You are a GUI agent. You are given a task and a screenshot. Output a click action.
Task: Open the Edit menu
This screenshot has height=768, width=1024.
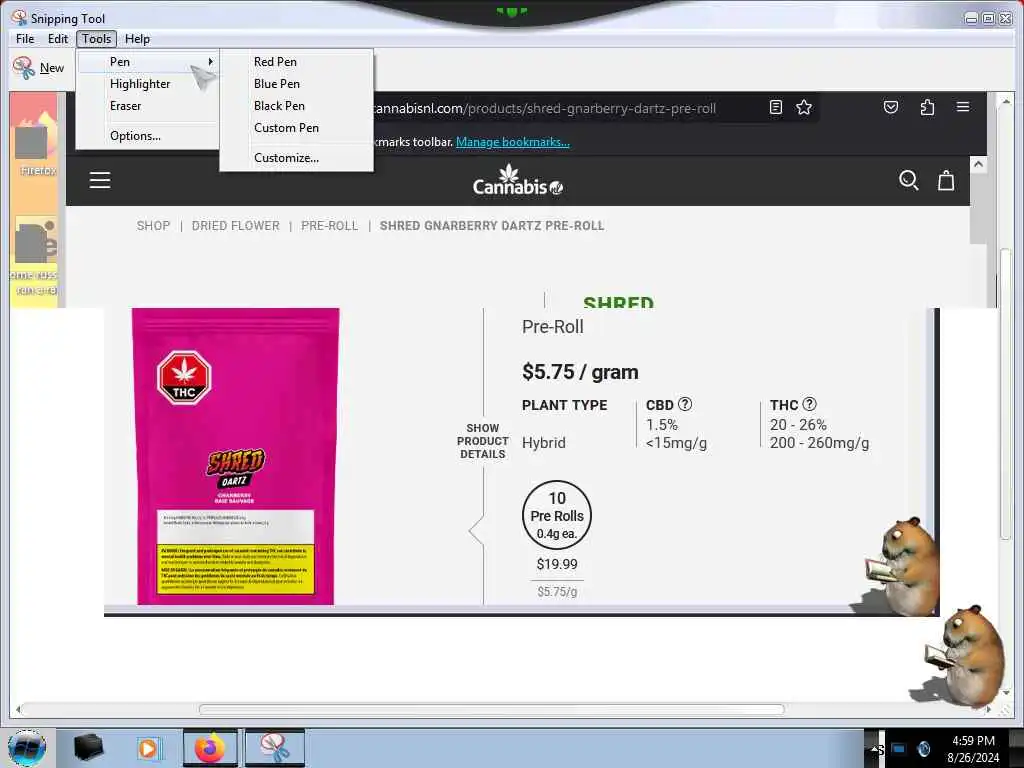pos(57,39)
